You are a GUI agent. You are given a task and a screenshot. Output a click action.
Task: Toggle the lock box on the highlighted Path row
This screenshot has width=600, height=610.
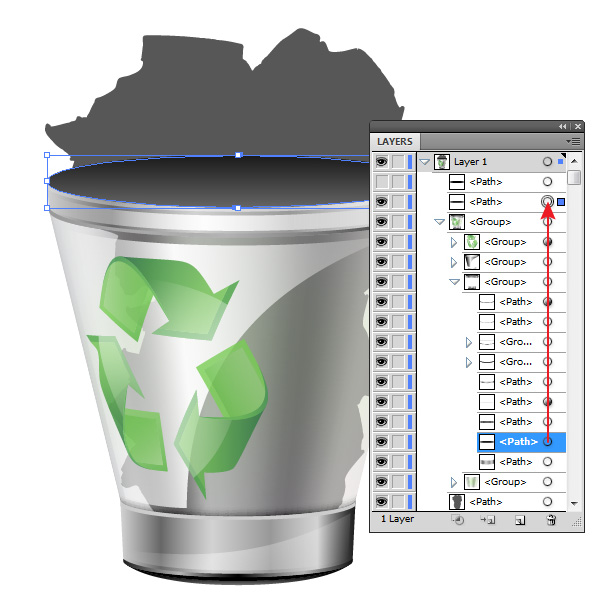[x=398, y=442]
